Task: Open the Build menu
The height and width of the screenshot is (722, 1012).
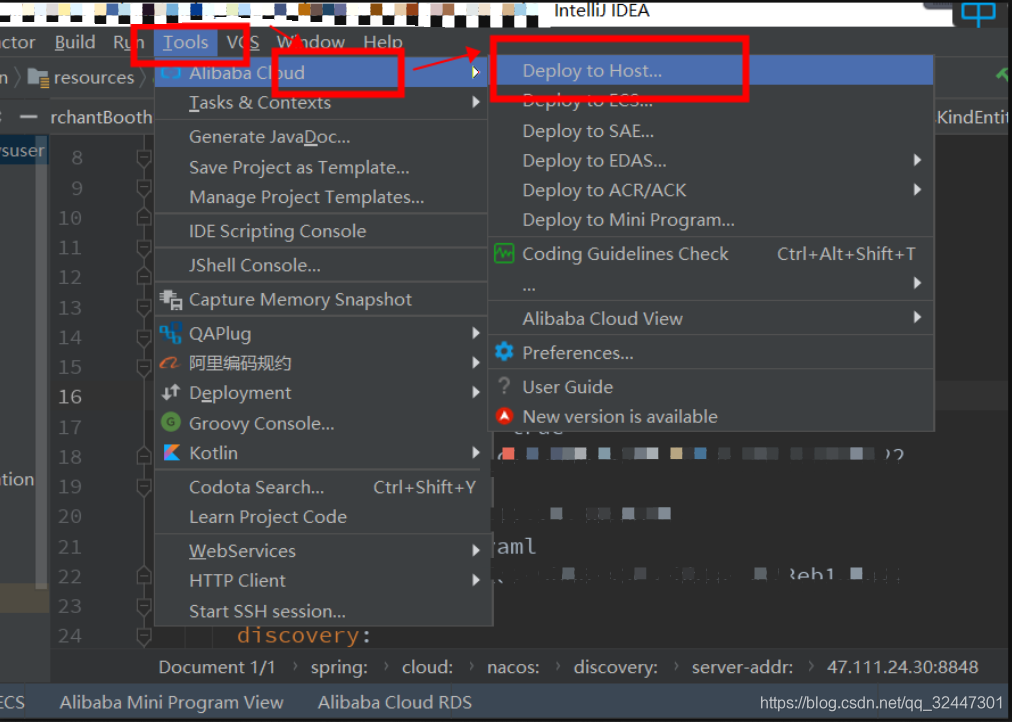Action: coord(75,43)
